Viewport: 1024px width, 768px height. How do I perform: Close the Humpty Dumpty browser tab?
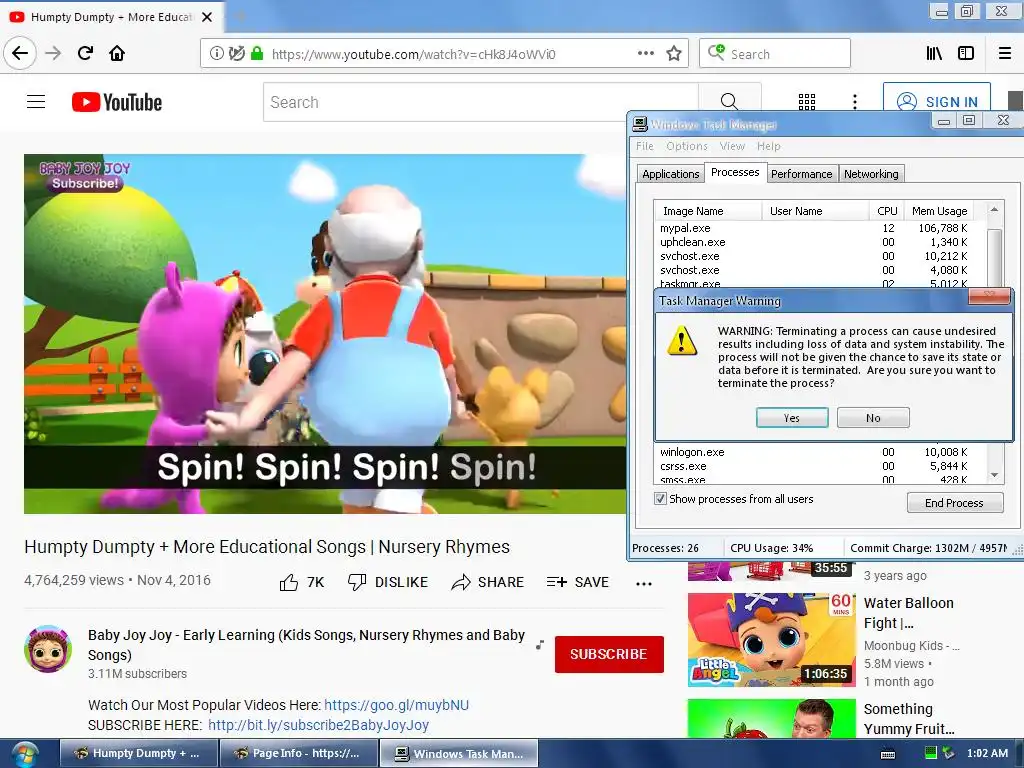click(207, 17)
